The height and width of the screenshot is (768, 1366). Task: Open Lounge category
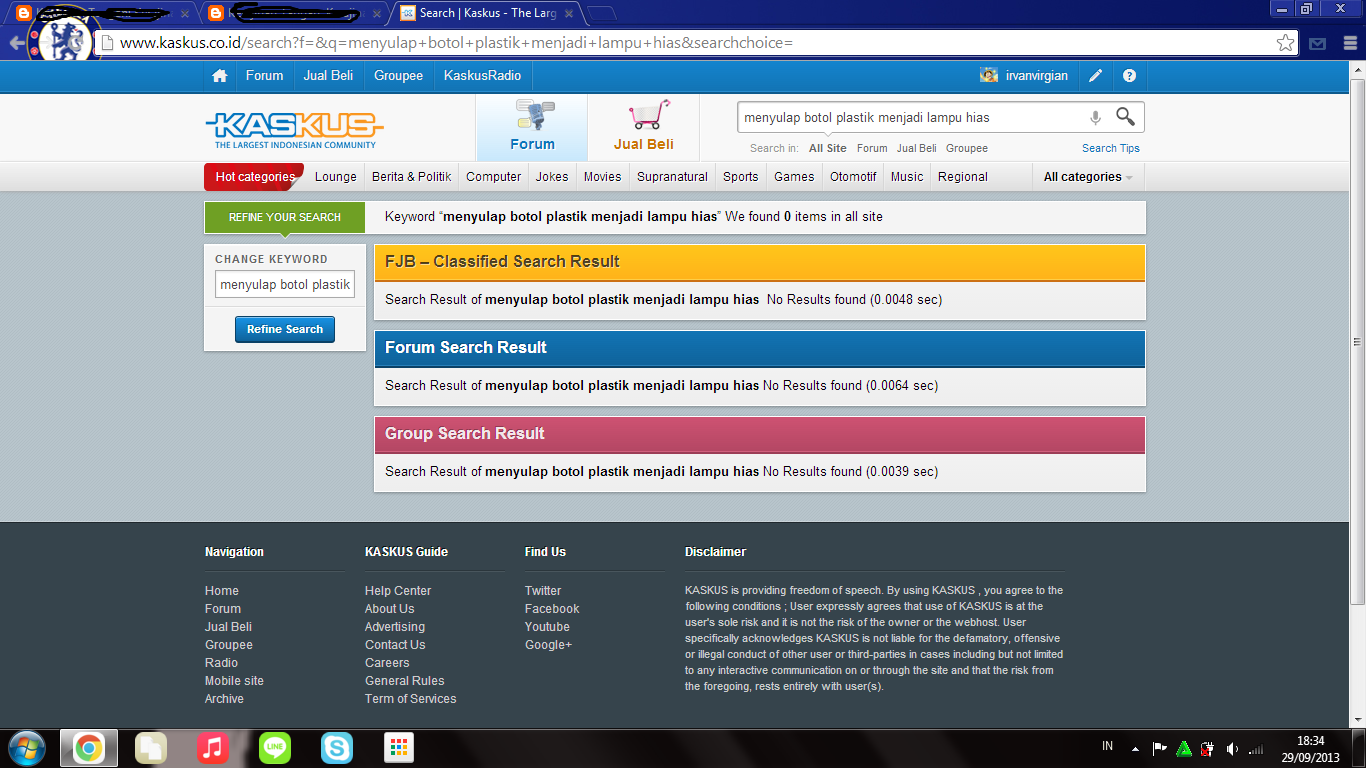(x=336, y=177)
